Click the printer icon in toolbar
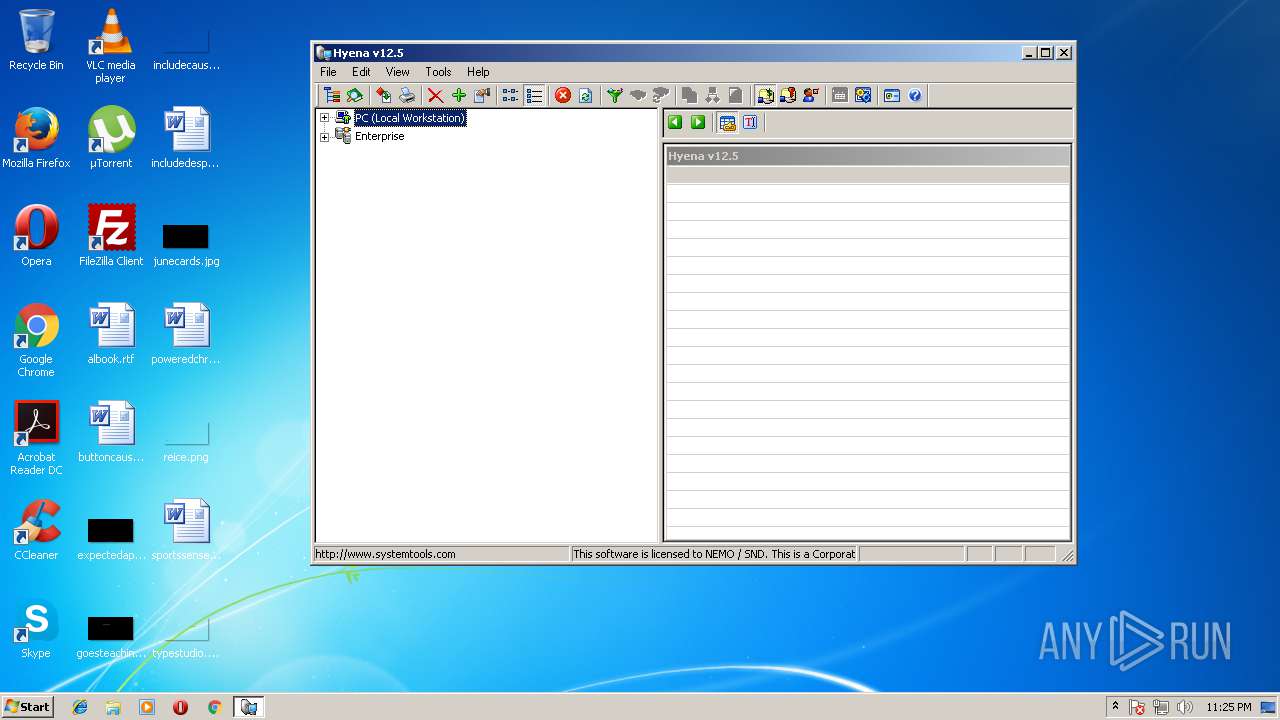The height and width of the screenshot is (720, 1280). (407, 95)
